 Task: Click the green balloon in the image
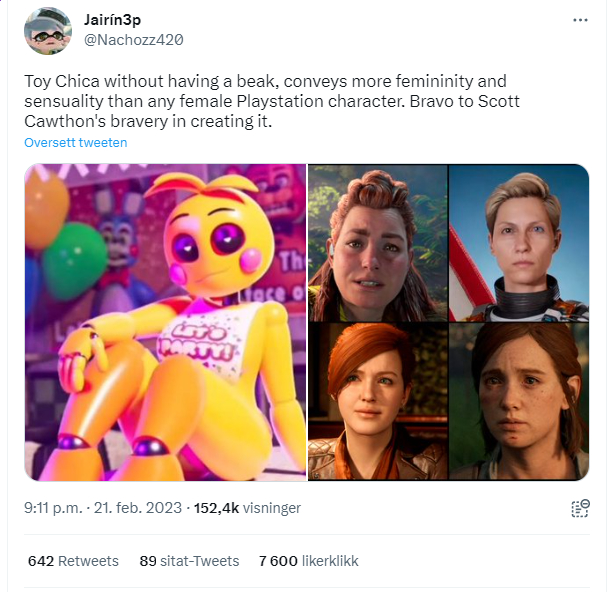pyautogui.click(x=74, y=261)
